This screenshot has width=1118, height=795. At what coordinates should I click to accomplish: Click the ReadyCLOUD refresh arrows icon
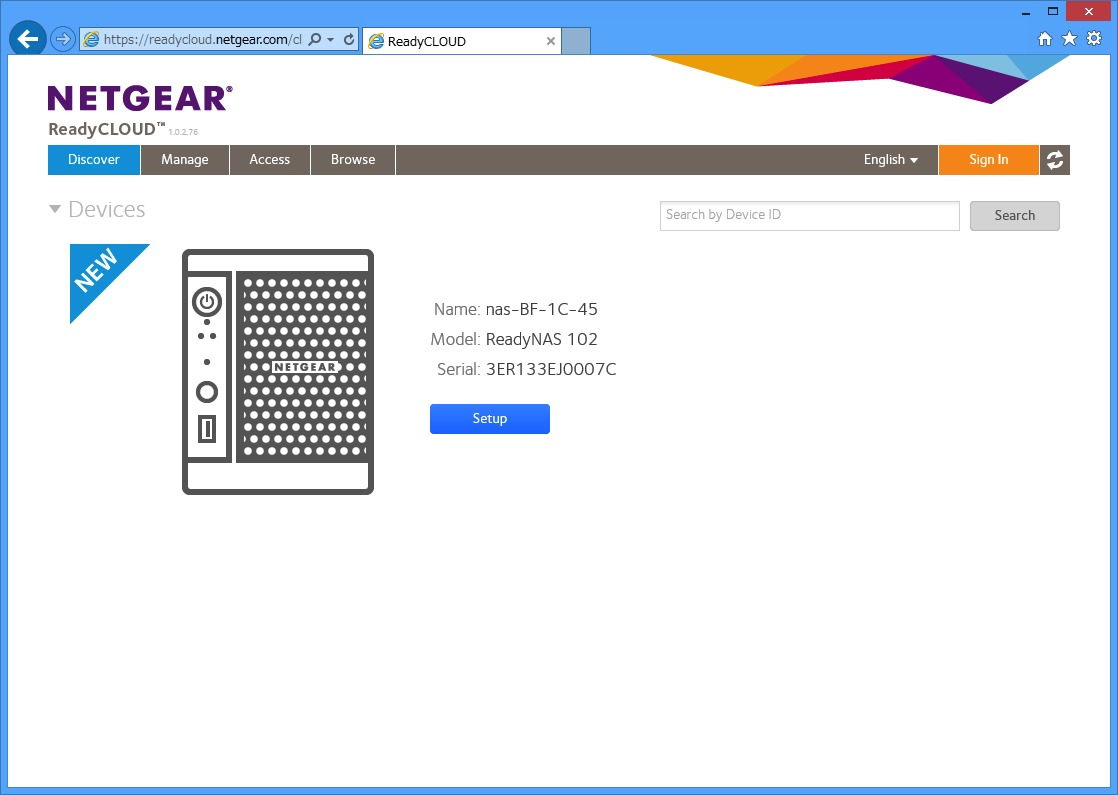pos(1054,160)
